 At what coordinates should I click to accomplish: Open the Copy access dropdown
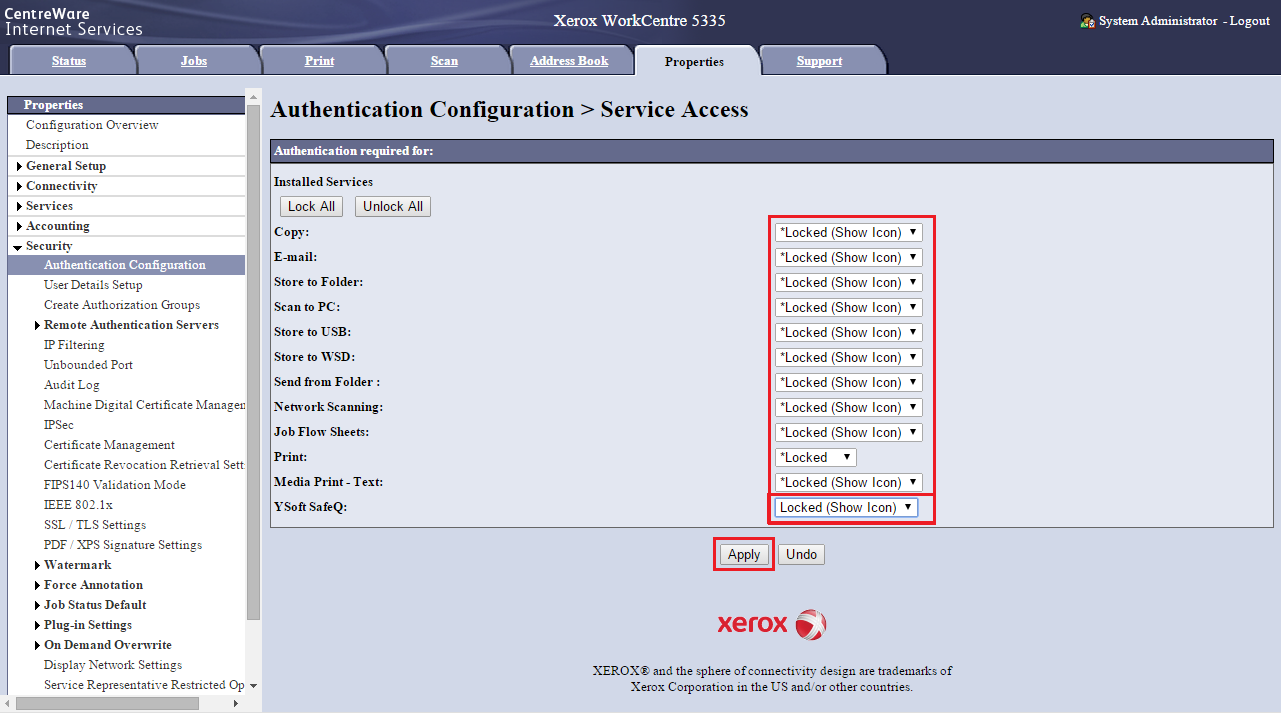(x=848, y=232)
